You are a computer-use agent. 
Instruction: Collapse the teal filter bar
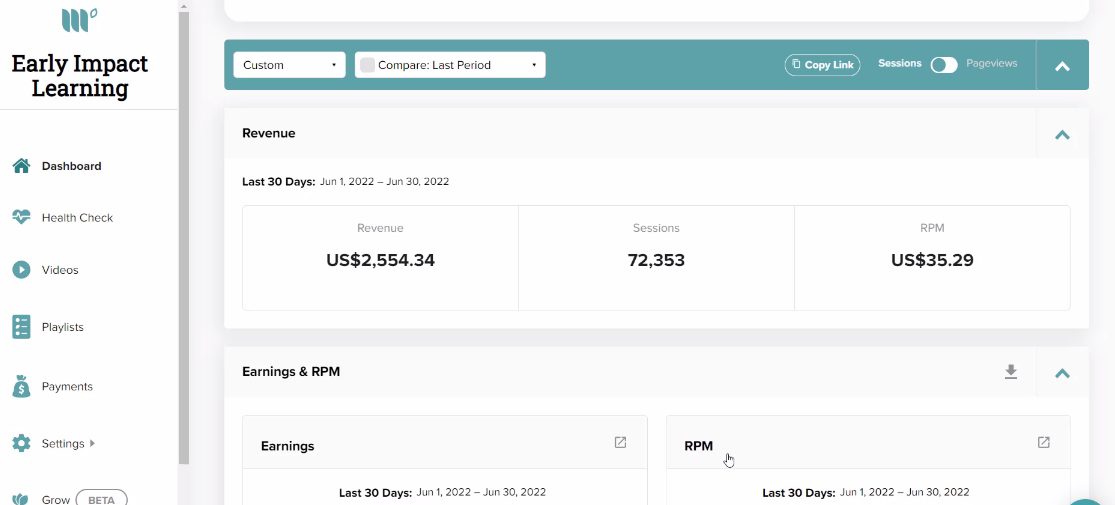click(1062, 65)
